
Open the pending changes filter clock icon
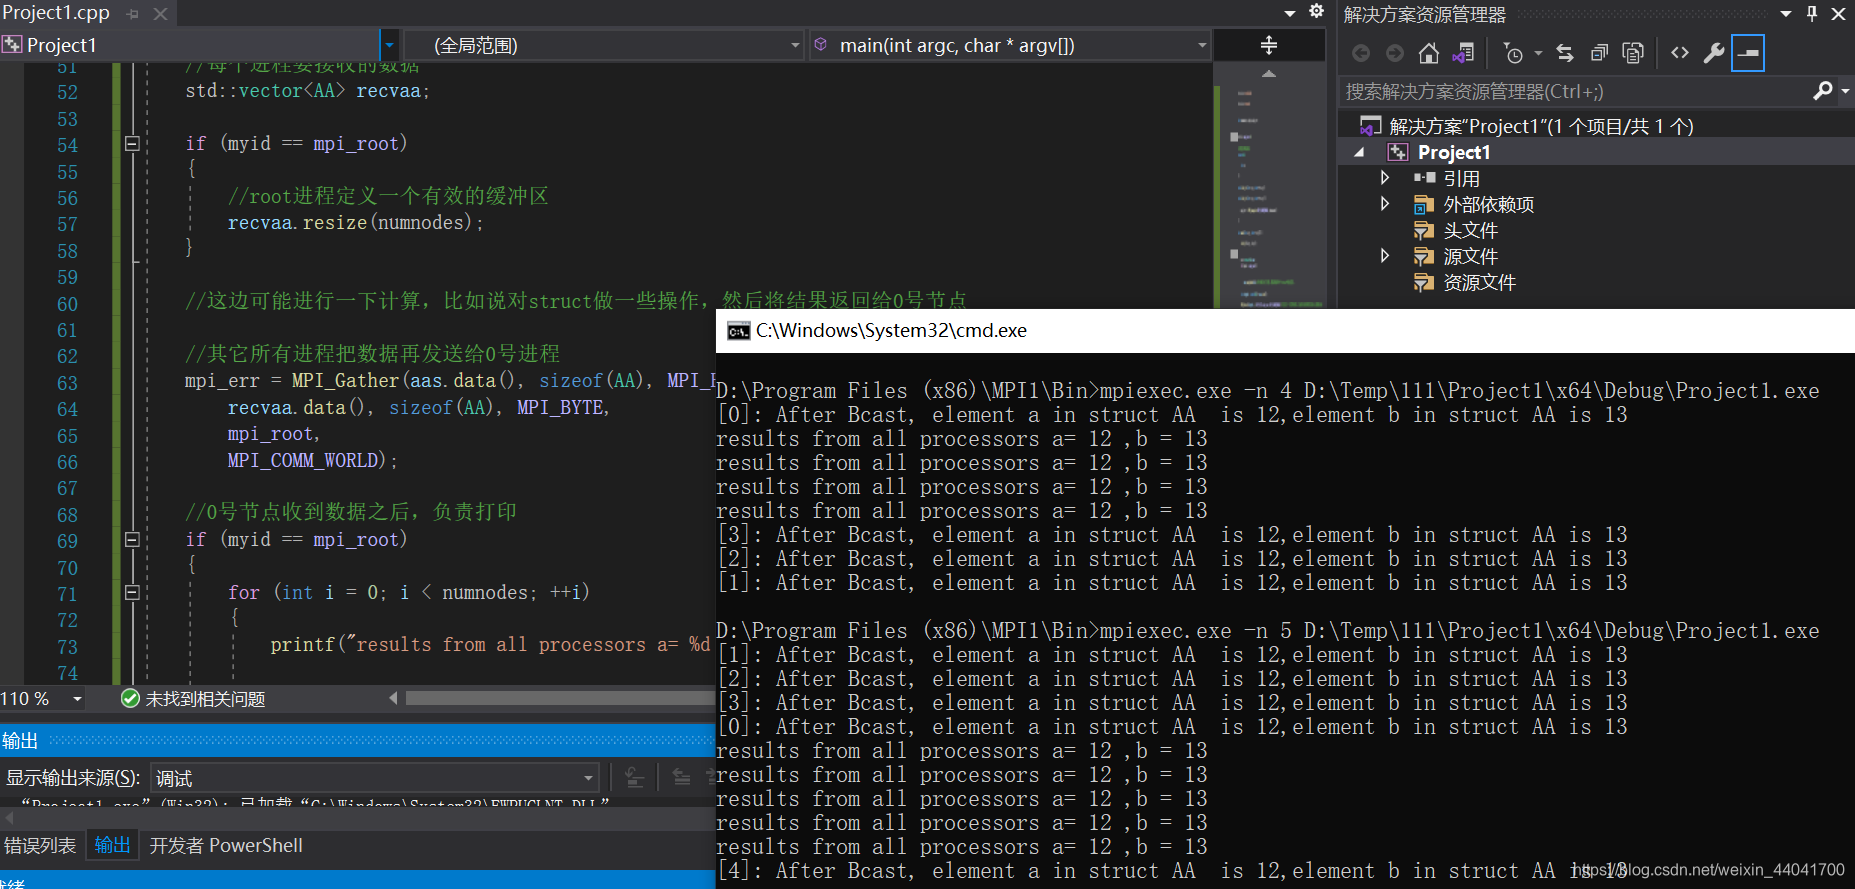tap(1514, 53)
